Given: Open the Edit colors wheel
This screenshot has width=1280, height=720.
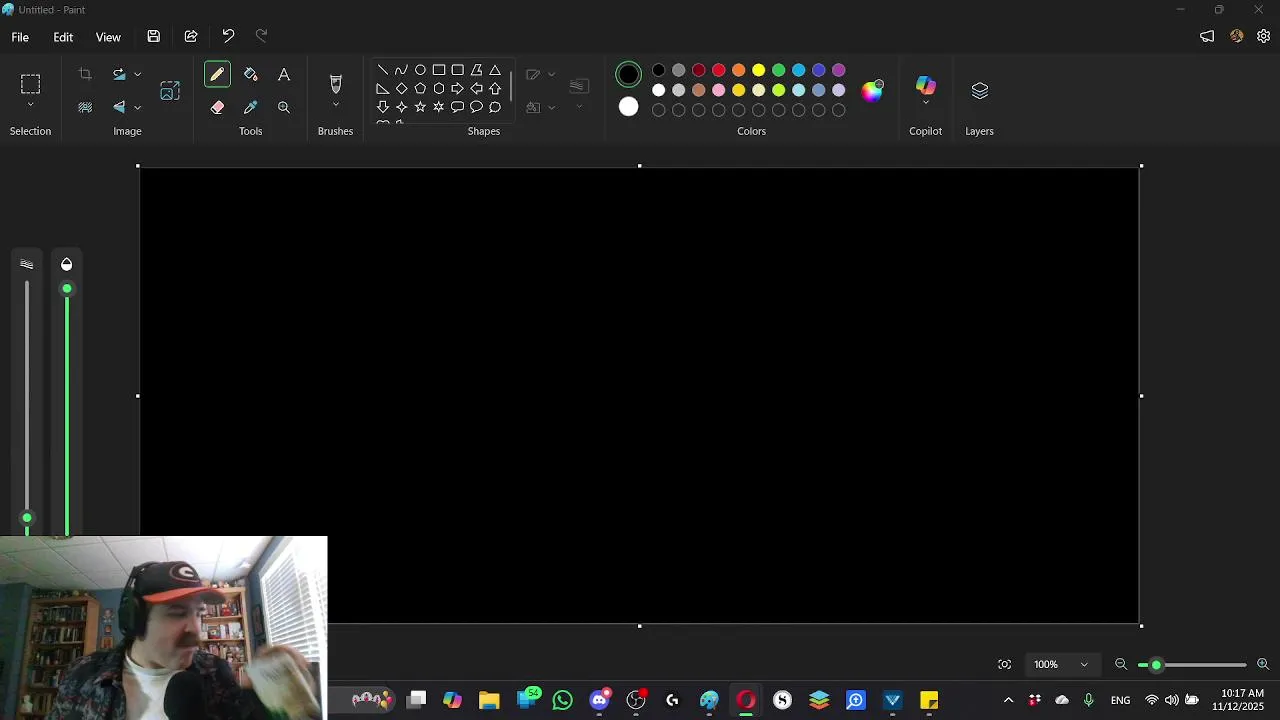Looking at the screenshot, I should click(873, 91).
